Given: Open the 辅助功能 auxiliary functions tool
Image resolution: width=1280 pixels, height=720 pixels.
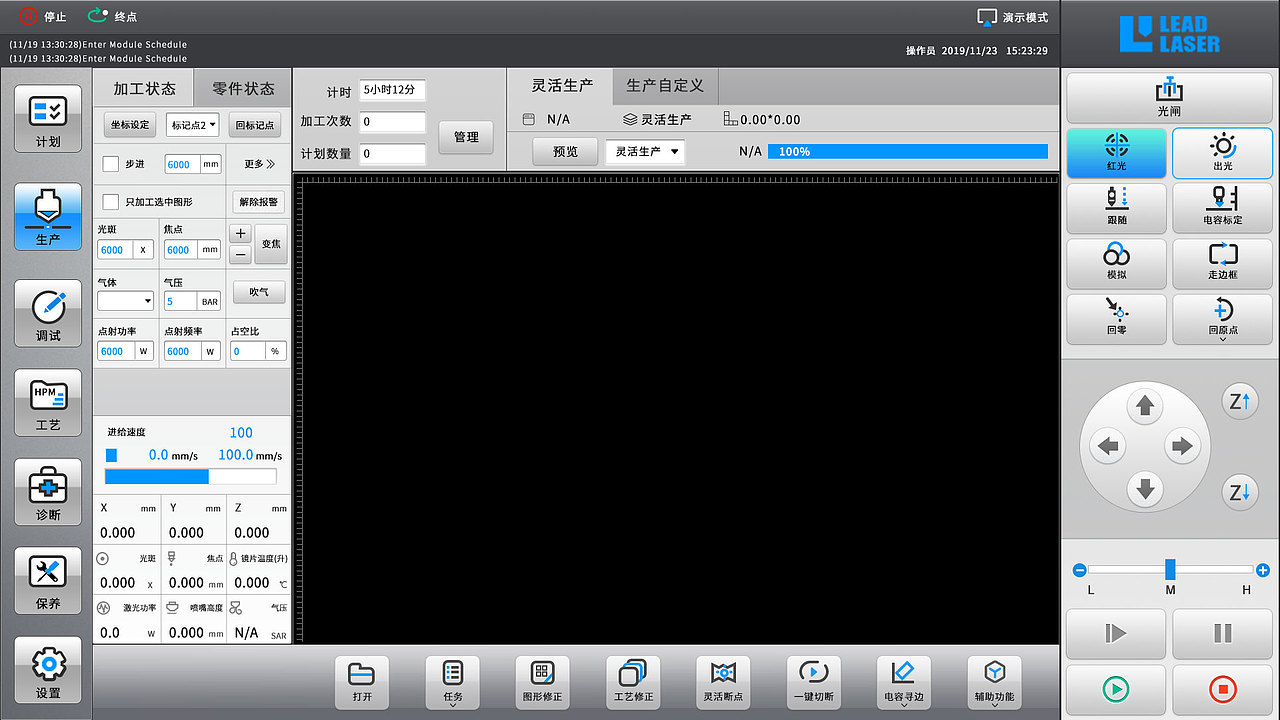Looking at the screenshot, I should [x=993, y=683].
